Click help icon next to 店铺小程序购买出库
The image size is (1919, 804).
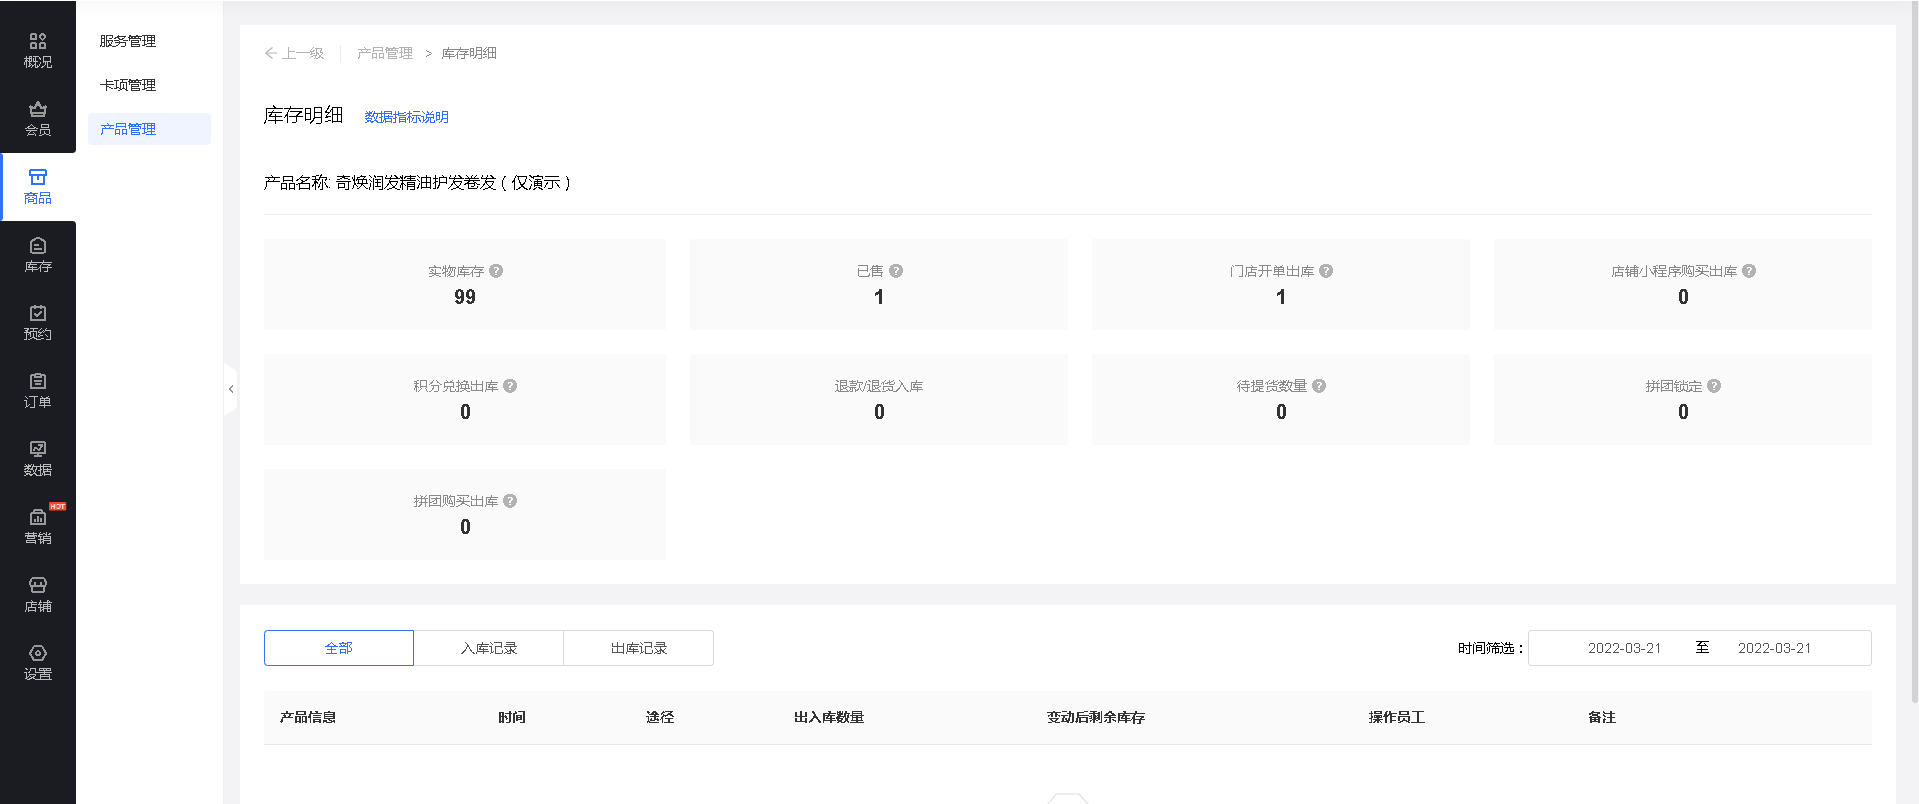tap(1749, 271)
